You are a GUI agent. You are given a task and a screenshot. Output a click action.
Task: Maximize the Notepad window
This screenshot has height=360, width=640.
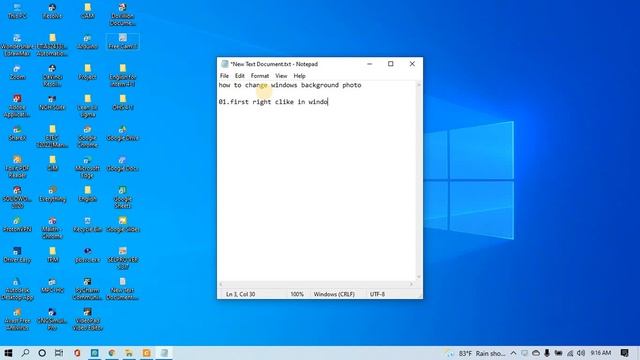pos(391,64)
